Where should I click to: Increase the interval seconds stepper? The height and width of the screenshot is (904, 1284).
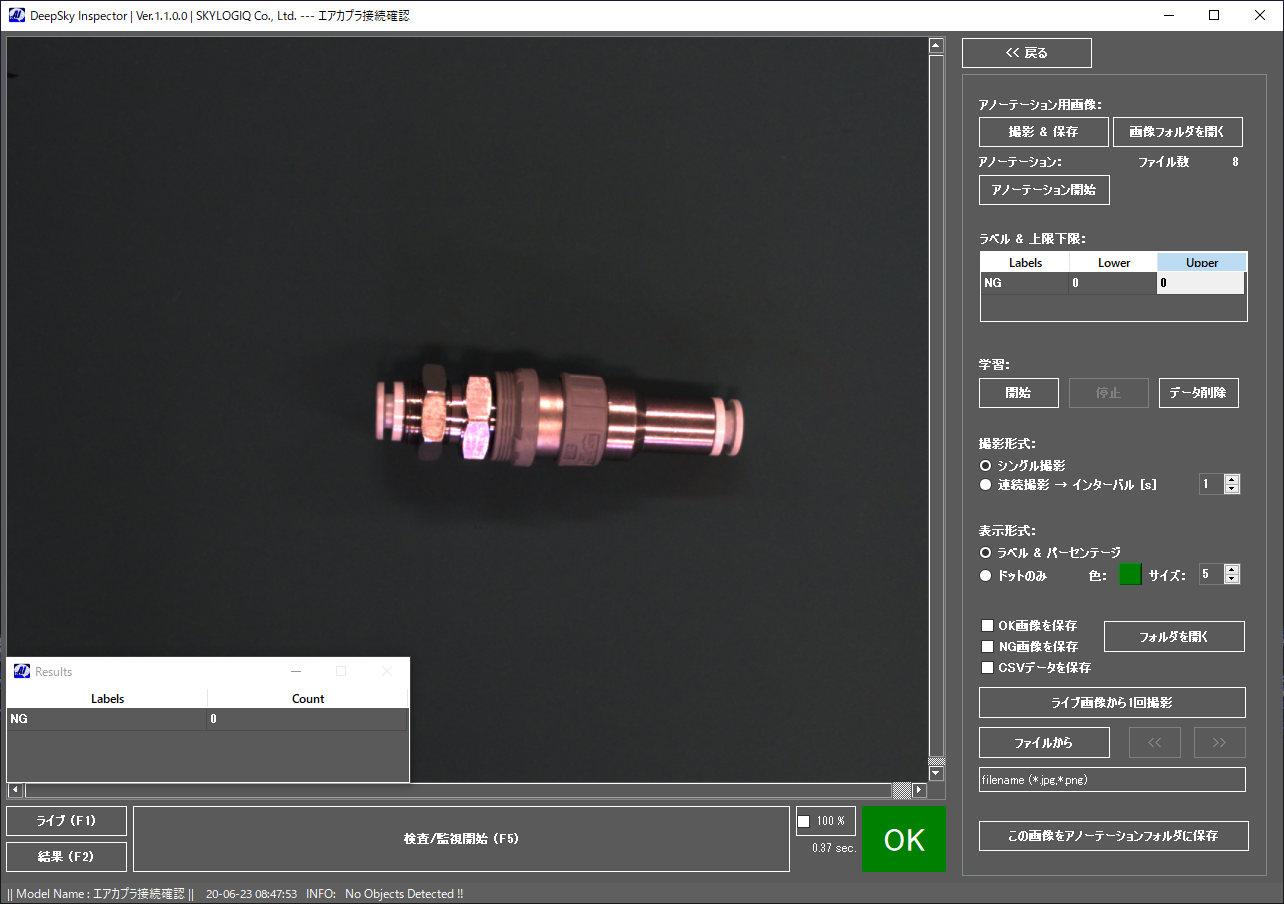[x=1232, y=479]
